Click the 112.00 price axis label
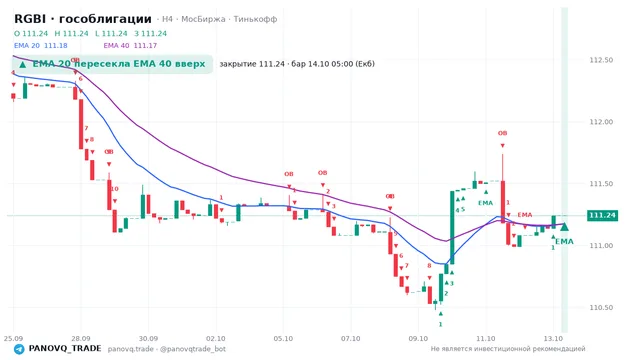This screenshot has height=360, width=640. pos(601,122)
